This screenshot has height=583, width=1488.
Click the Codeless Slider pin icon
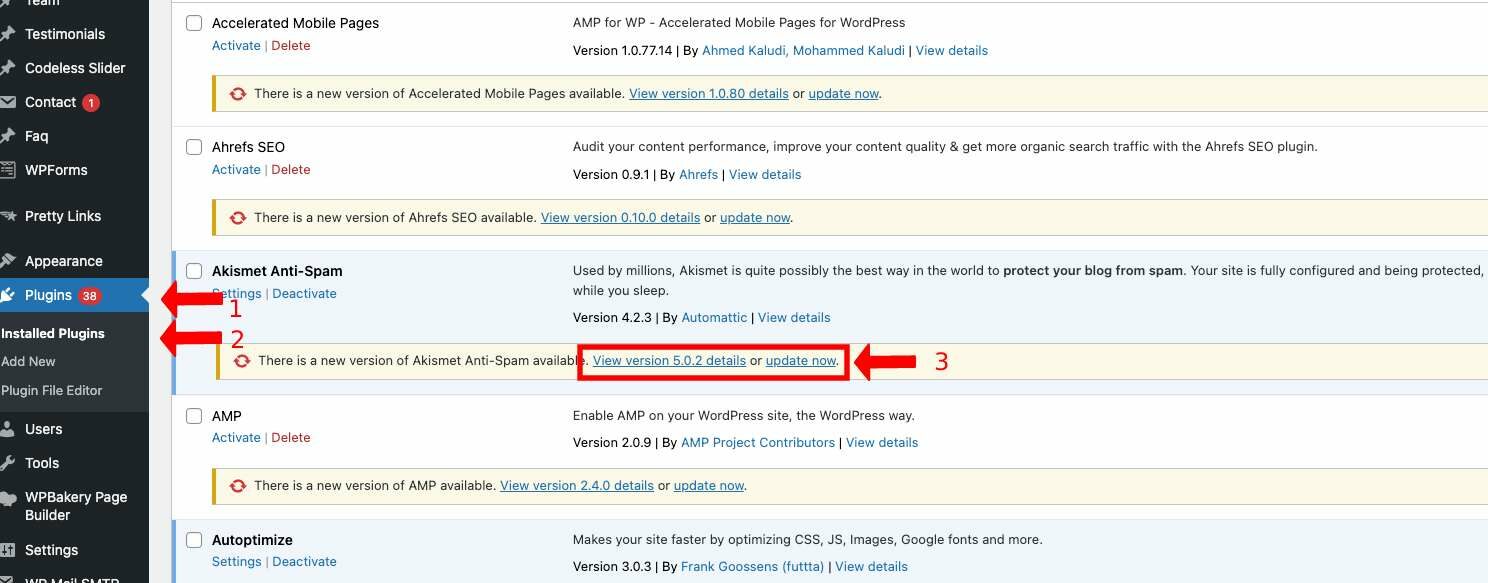pos(7,68)
